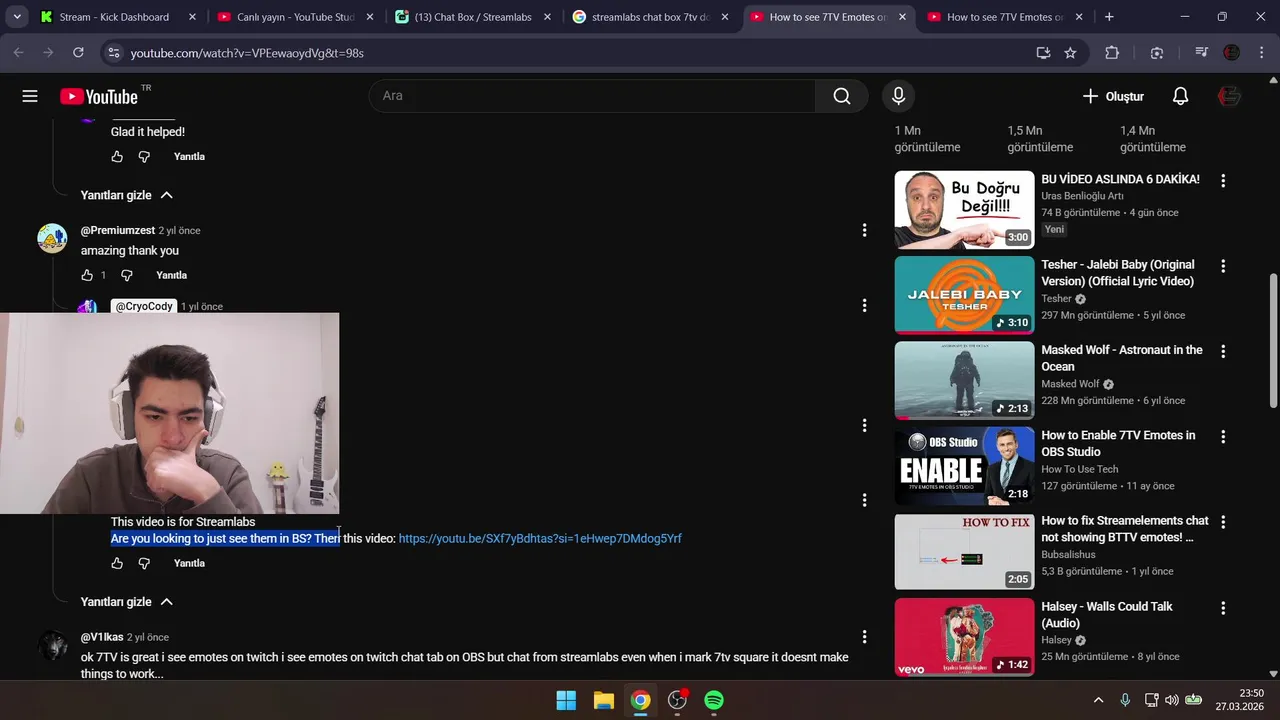Open File Explorer from the taskbar
The image size is (1280, 720).
603,700
